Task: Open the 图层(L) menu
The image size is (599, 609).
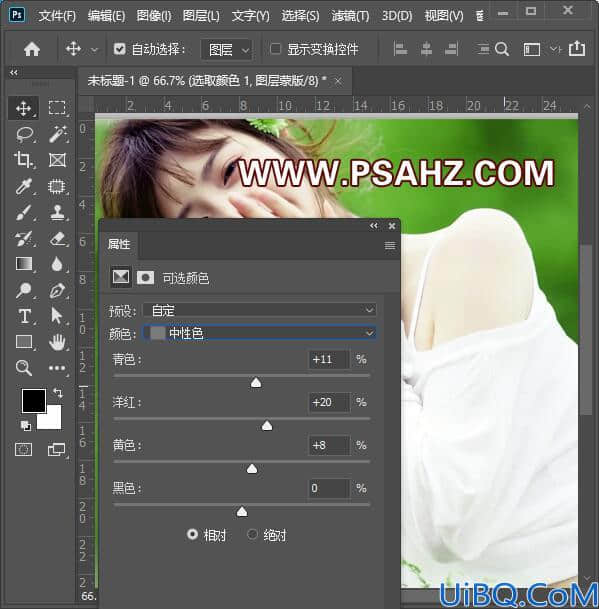Action: [x=201, y=16]
